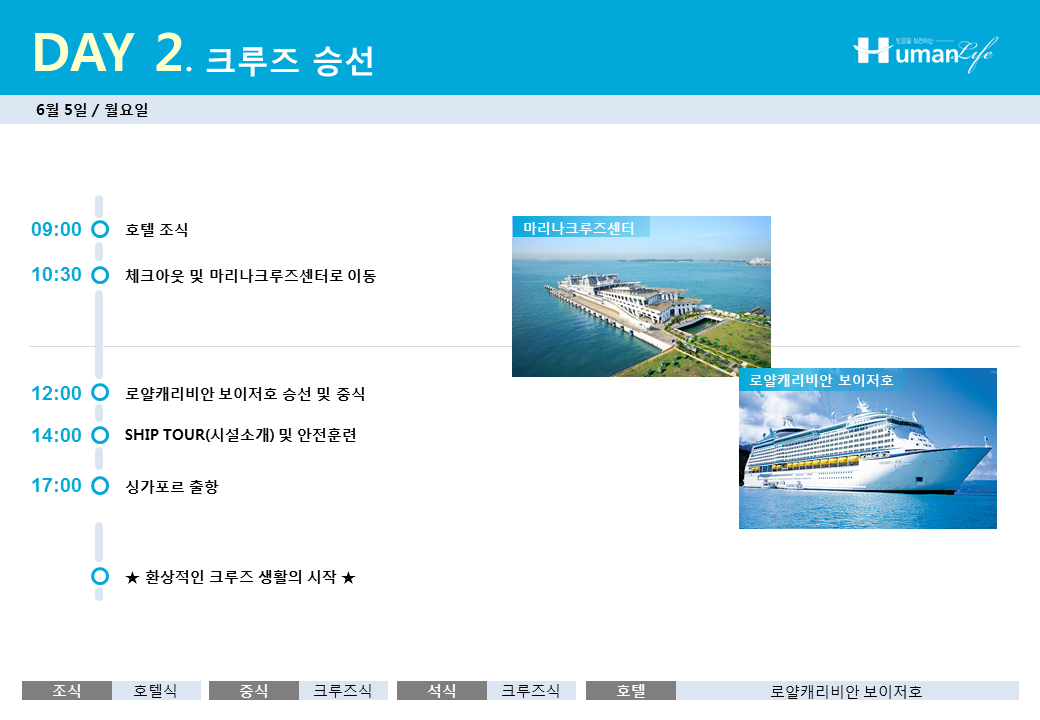The image size is (1040, 720).
Task: Click the 12:00 time label
Action: click(x=56, y=393)
